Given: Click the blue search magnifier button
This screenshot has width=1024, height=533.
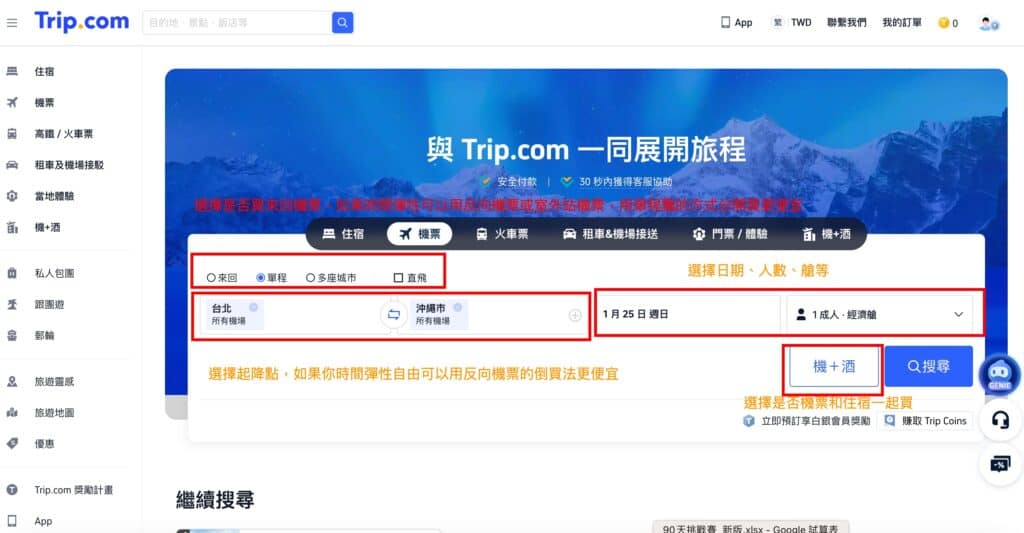Looking at the screenshot, I should click(x=342, y=23).
